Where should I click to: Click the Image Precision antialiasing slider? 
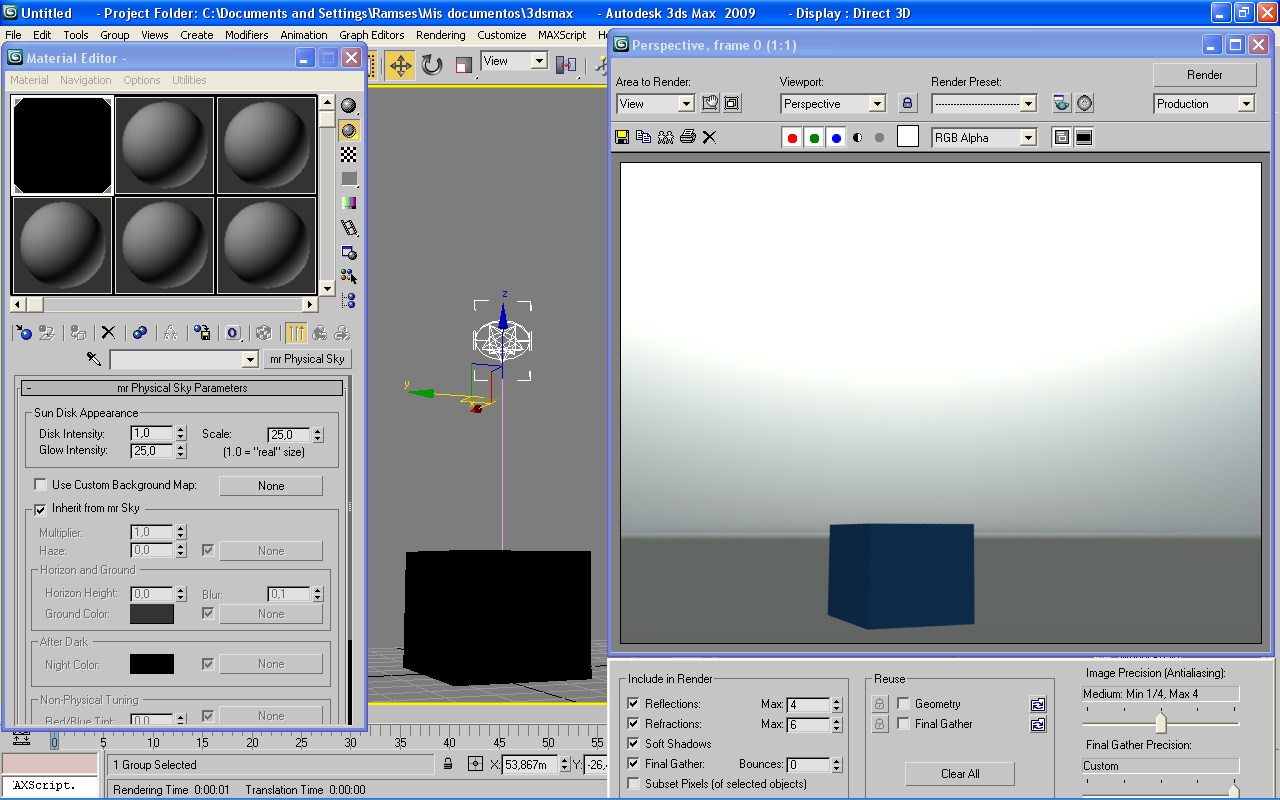point(1161,721)
